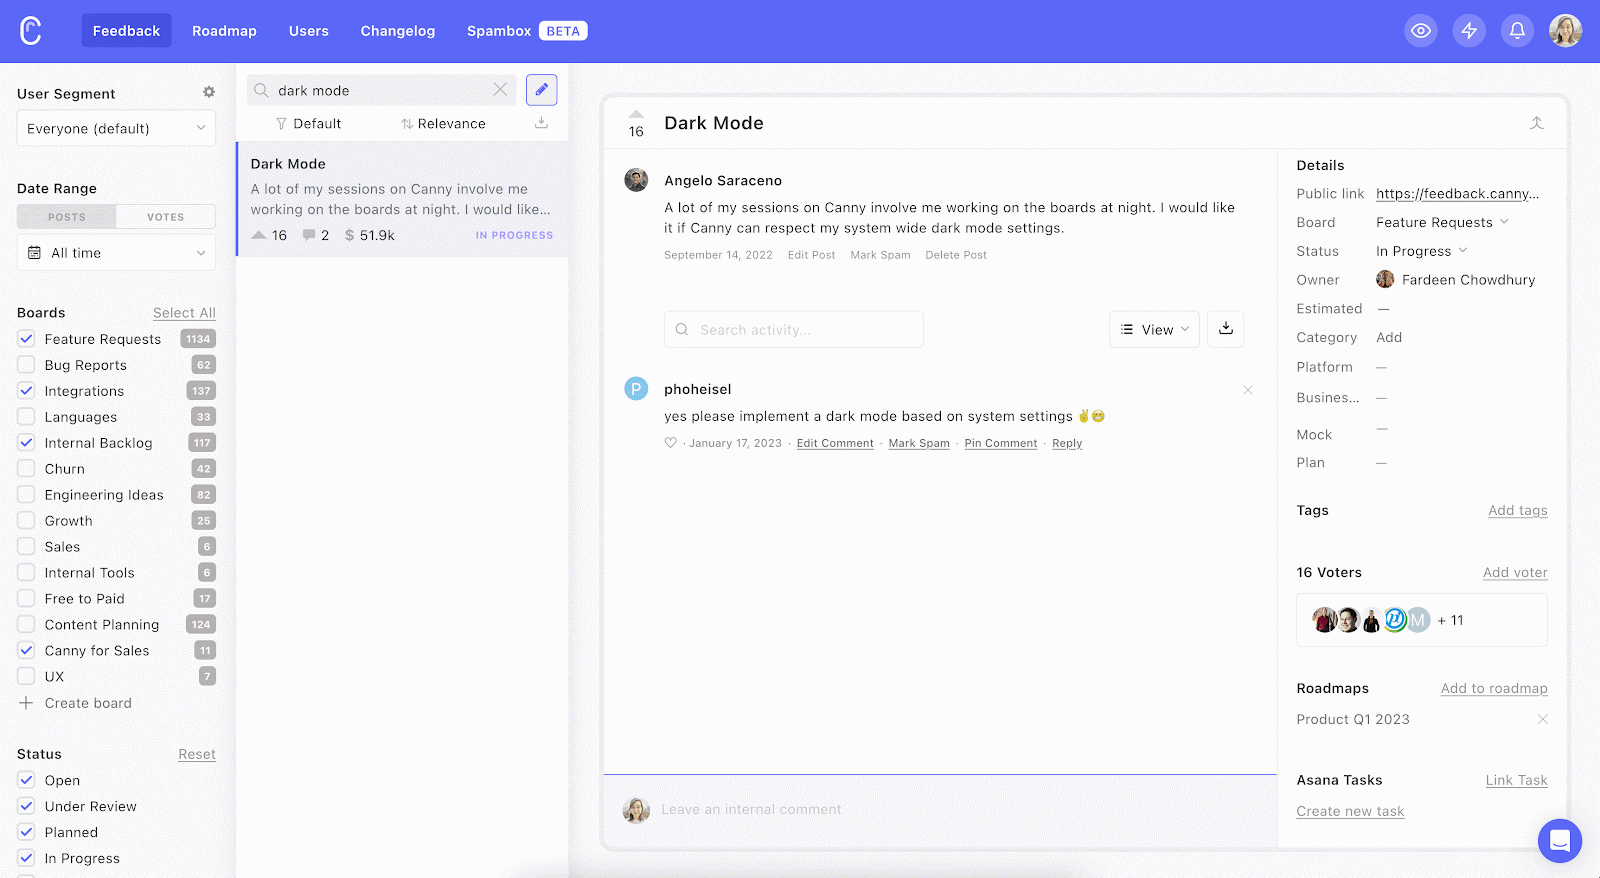Uncheck the Open status

point(26,780)
